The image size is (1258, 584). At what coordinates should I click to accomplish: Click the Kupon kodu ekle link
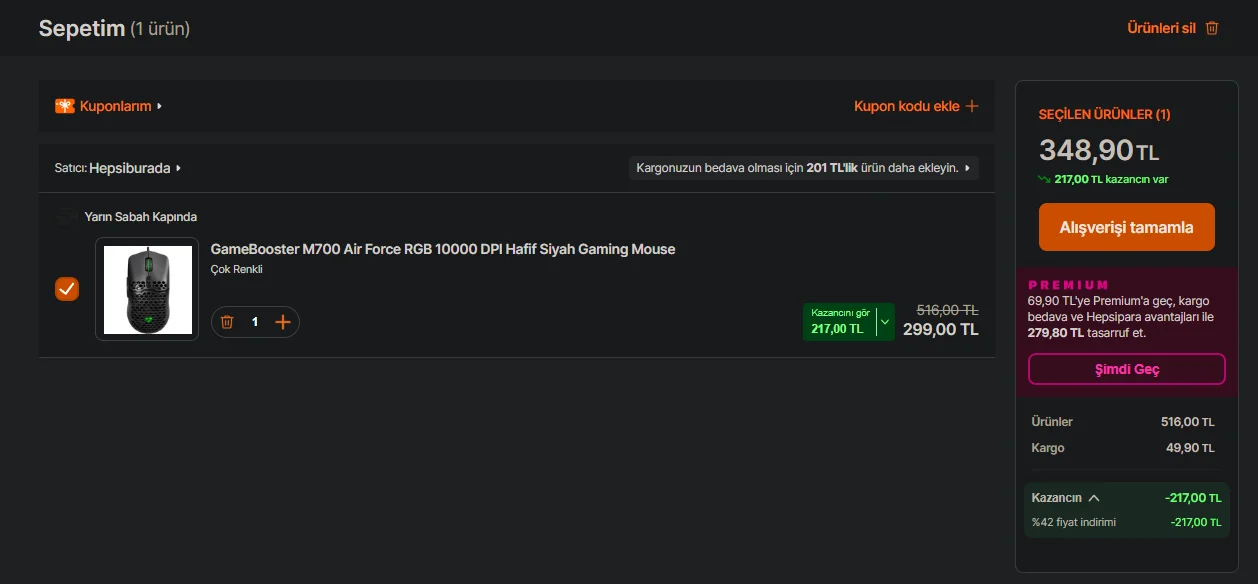pyautogui.click(x=906, y=106)
